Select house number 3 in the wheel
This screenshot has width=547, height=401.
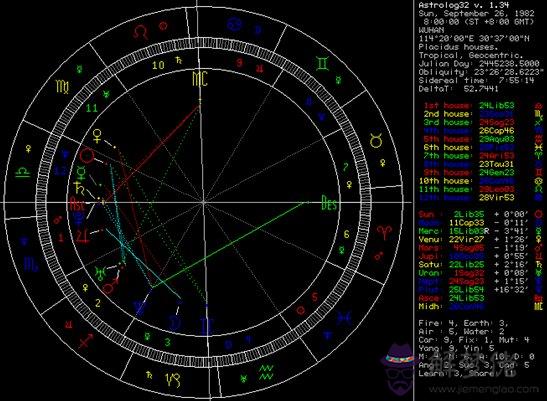point(168,342)
